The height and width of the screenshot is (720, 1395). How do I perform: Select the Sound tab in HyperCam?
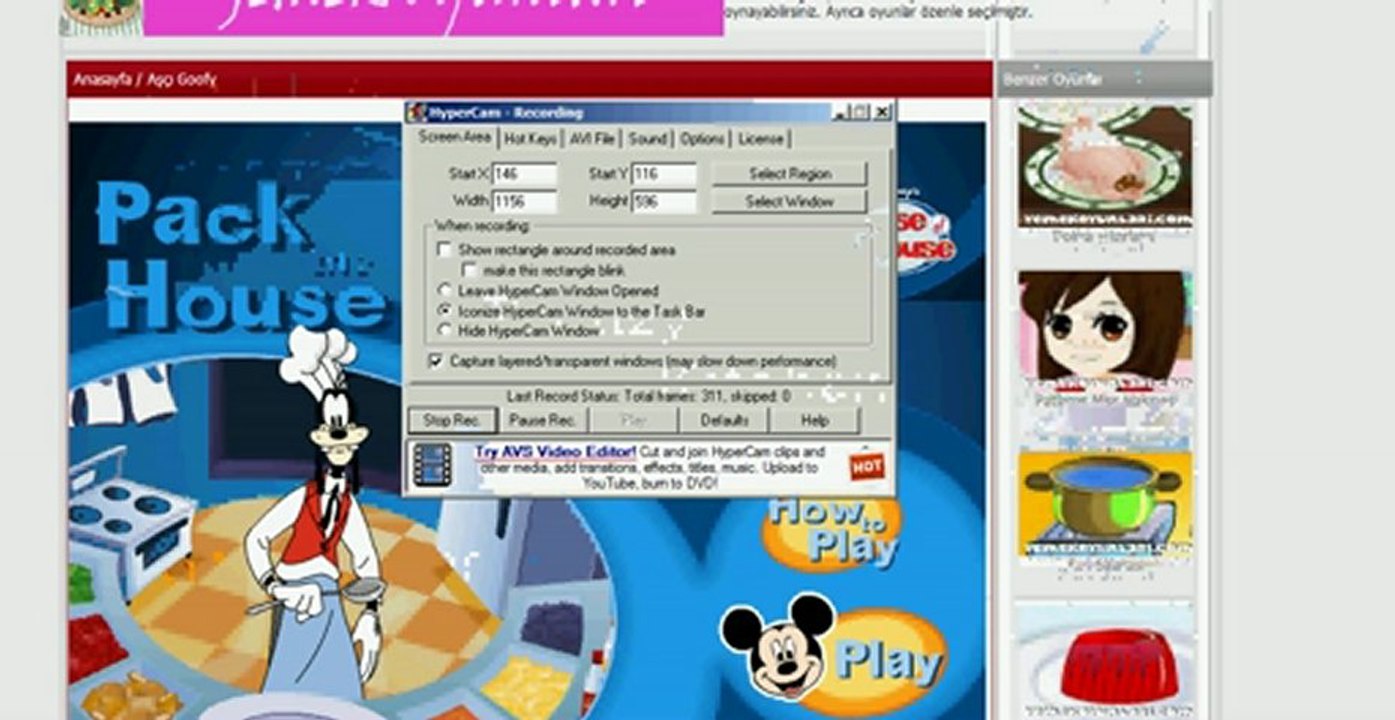tap(648, 139)
